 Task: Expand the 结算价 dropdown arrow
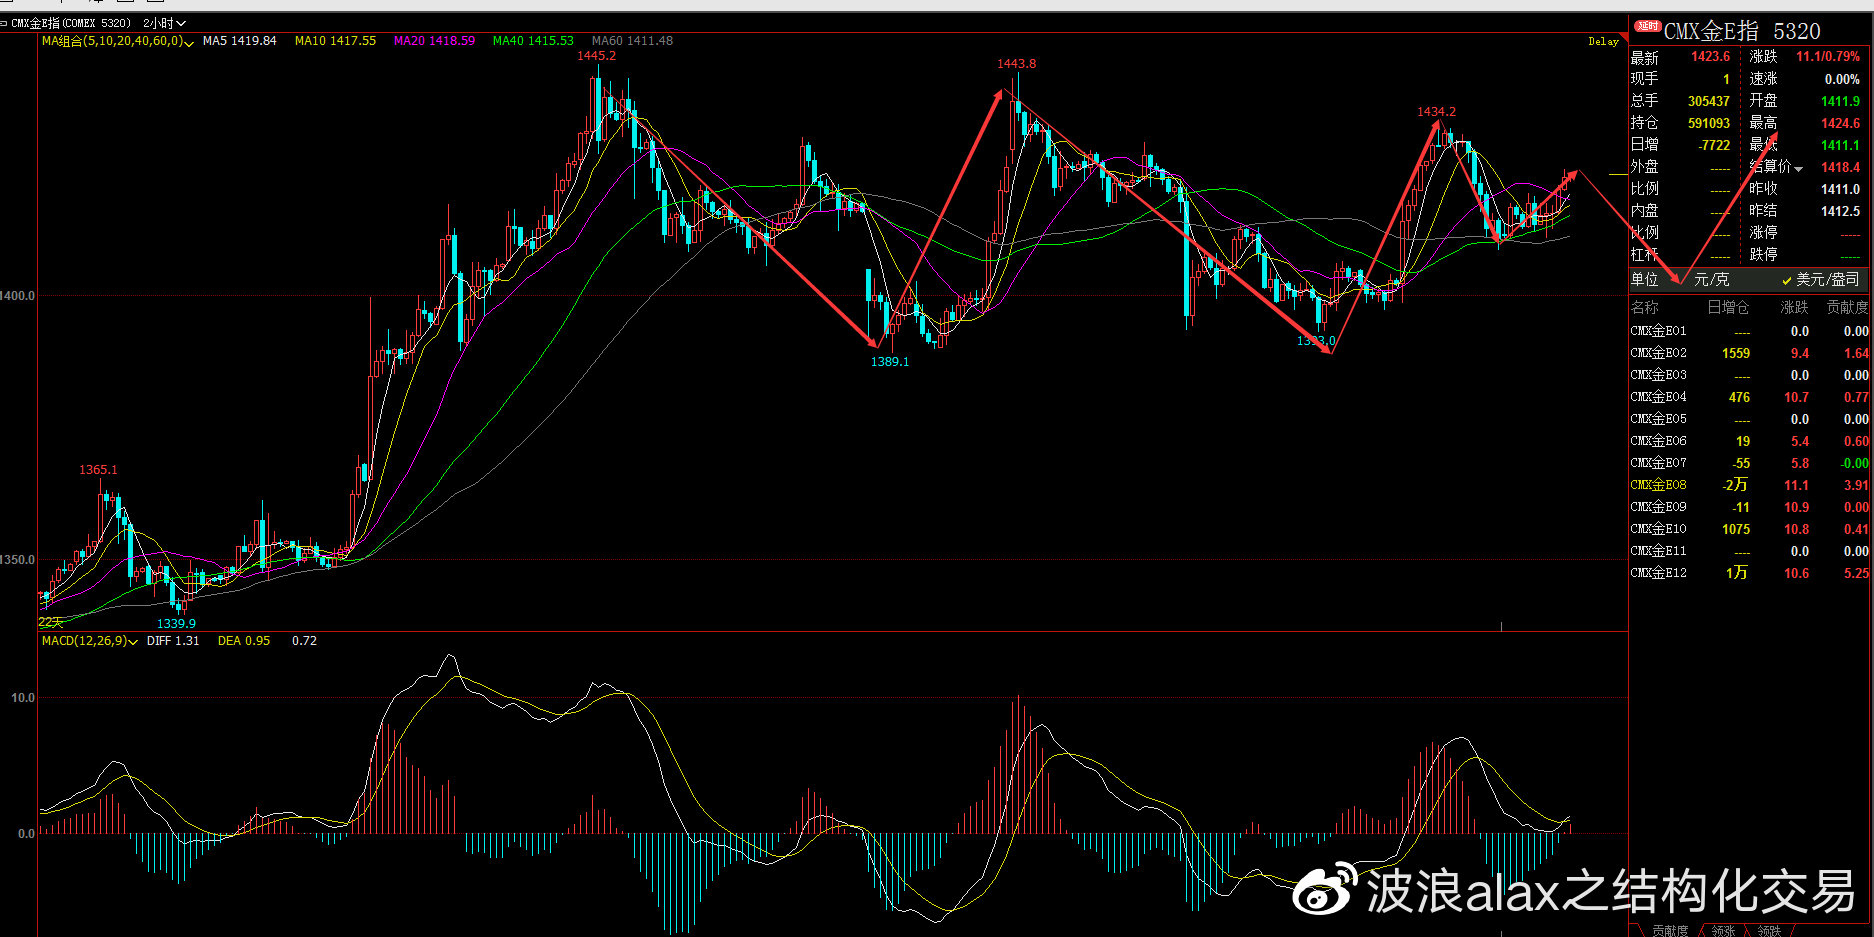[x=1798, y=168]
